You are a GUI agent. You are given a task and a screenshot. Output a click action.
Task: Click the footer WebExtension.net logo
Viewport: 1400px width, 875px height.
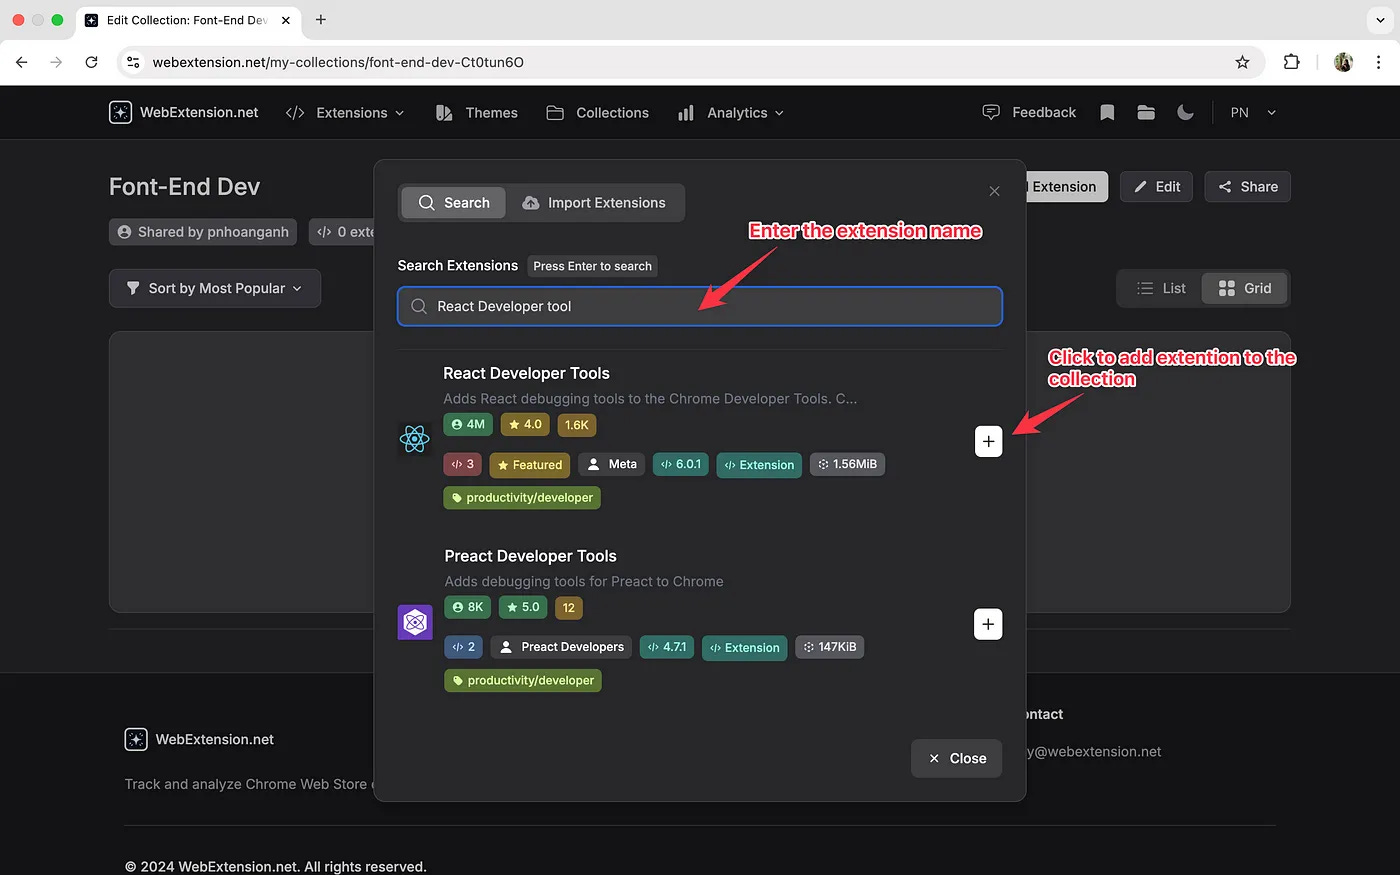pyautogui.click(x=199, y=739)
